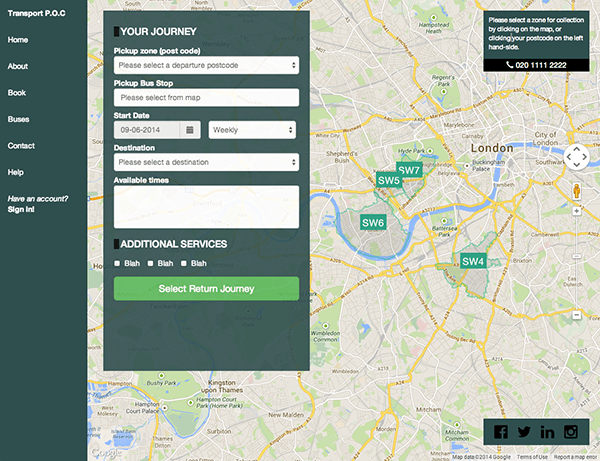600x461 pixels.
Task: Open the Weekly frequency dropdown
Action: point(252,130)
